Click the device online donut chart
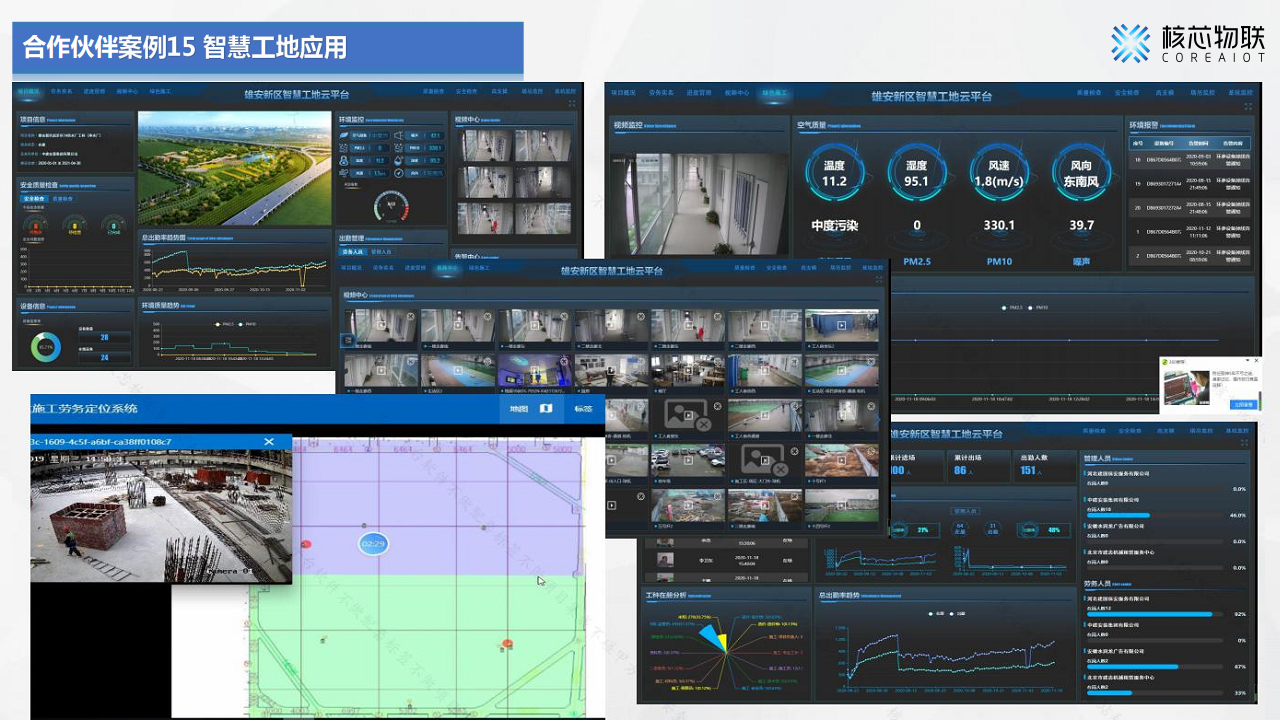Viewport: 1280px width, 720px height. coord(46,347)
